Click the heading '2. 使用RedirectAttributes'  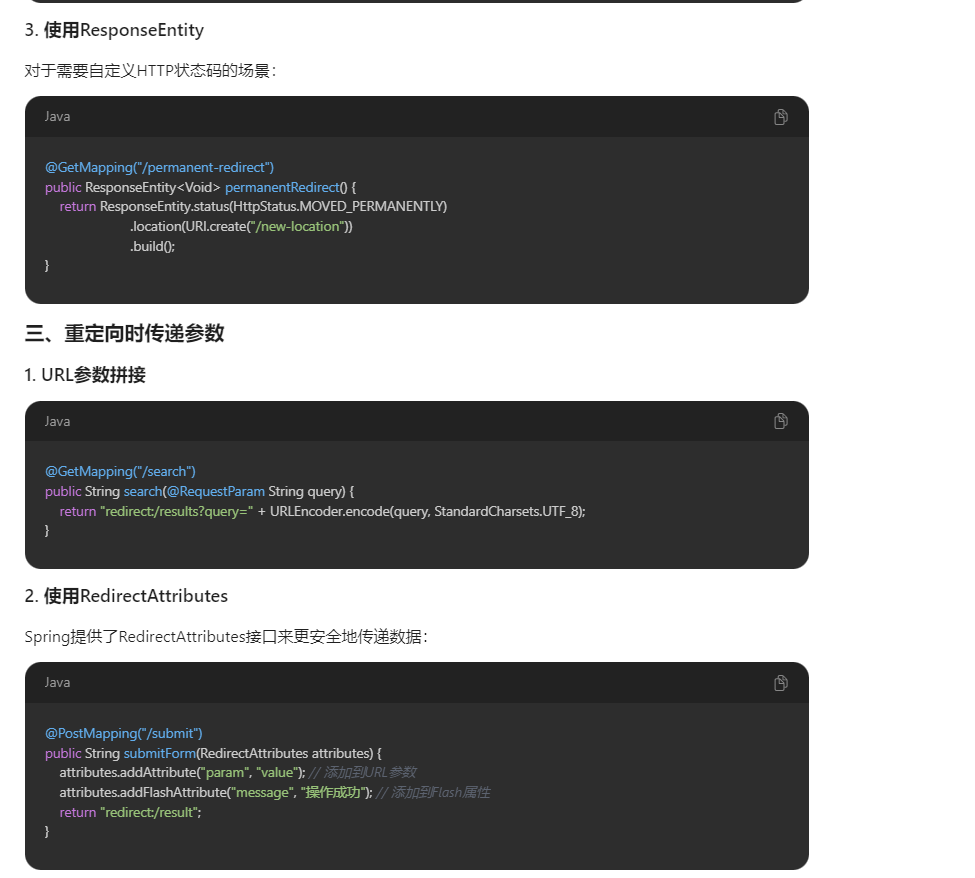(126, 596)
